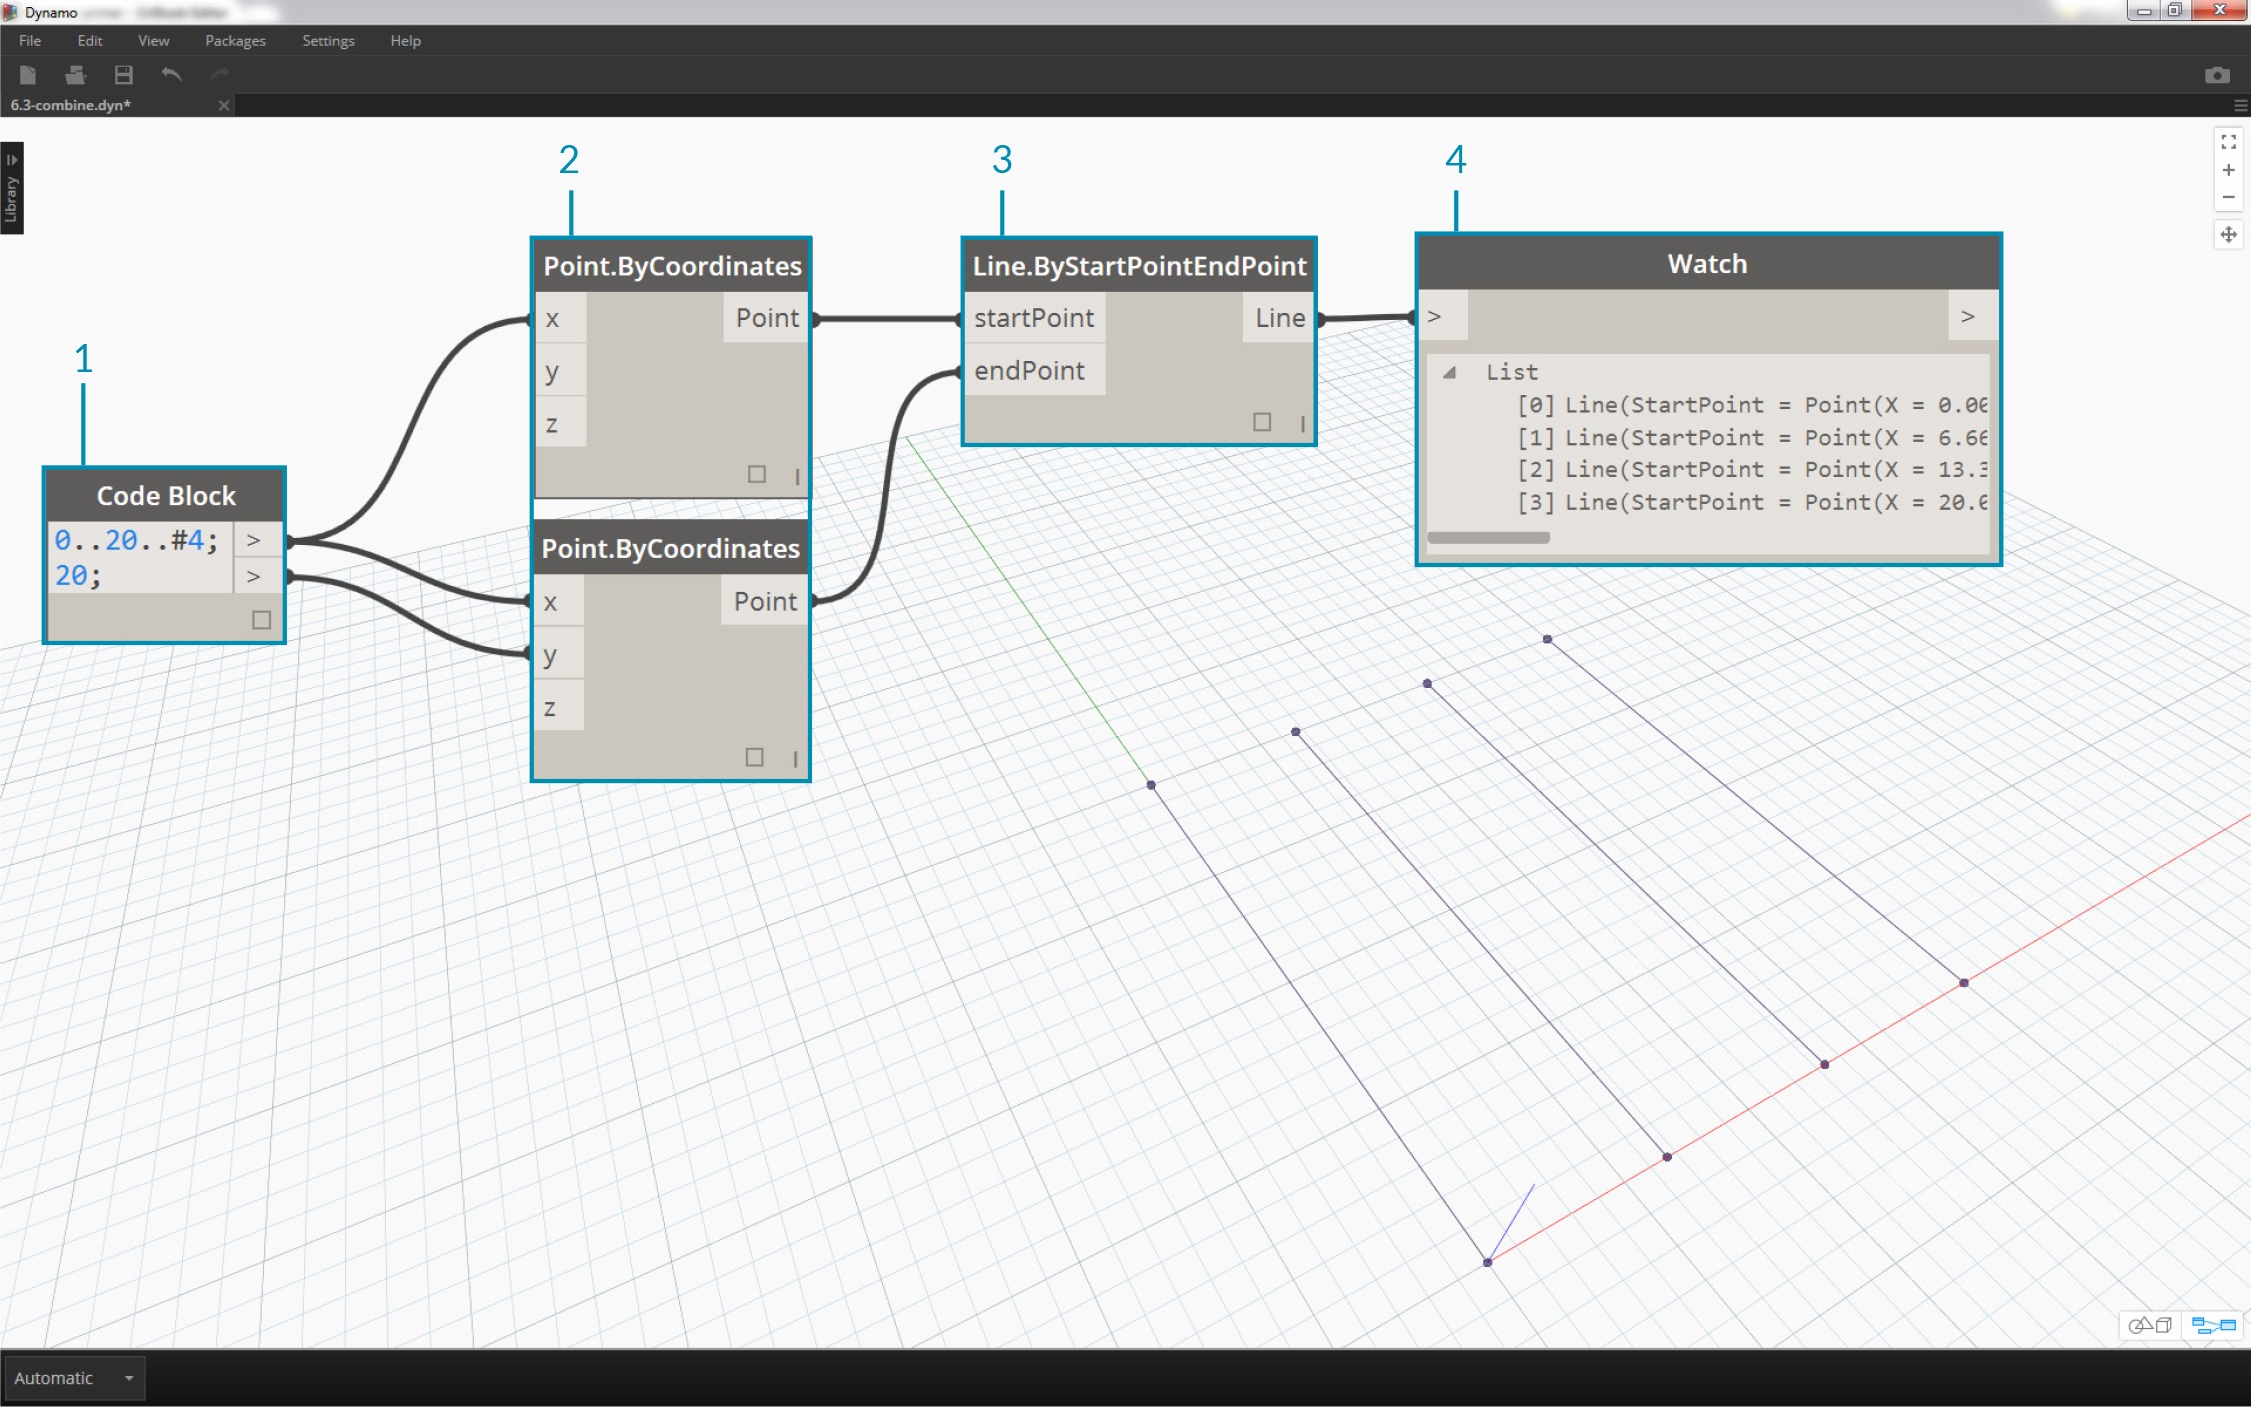2251x1407 pixels.
Task: Open the Help menu
Action: coord(405,41)
